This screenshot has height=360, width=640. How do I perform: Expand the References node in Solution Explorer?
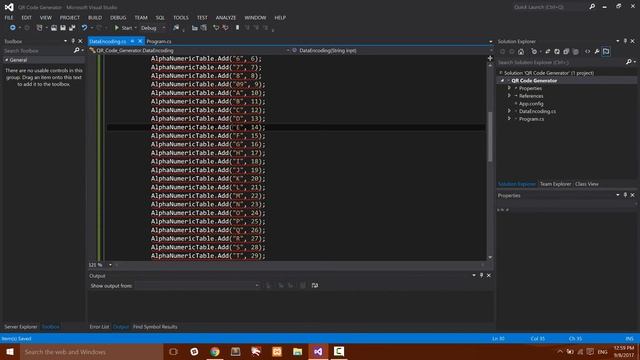coord(509,96)
